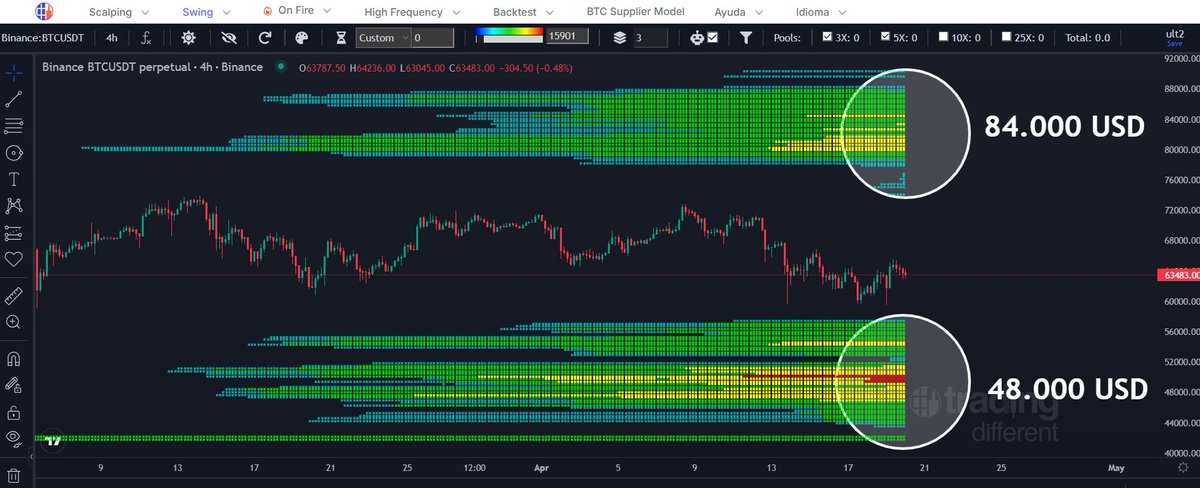
Task: Toggle the magnet snap mode
Action: point(14,358)
